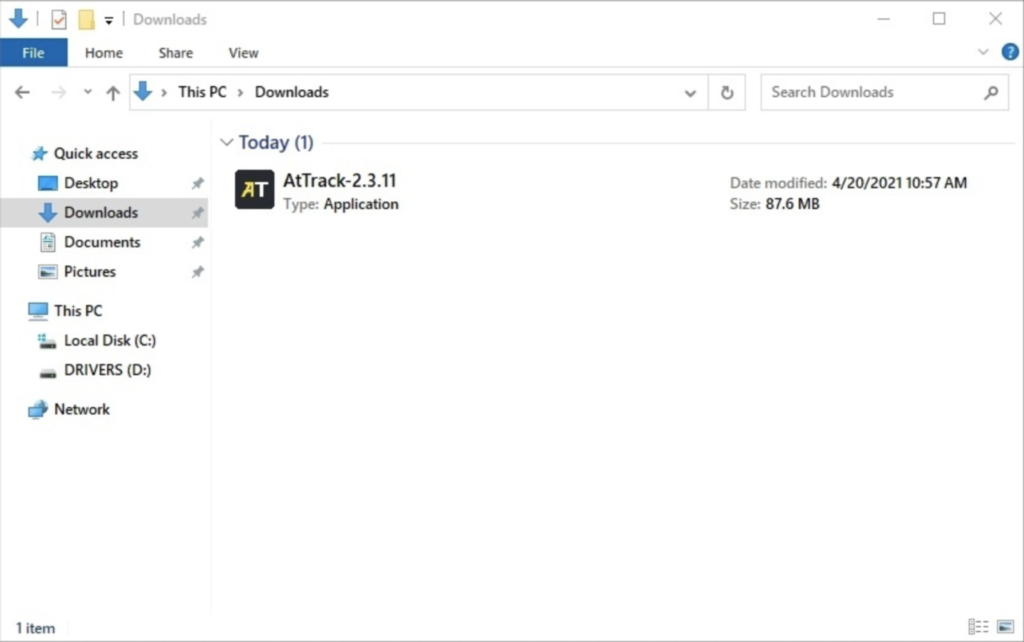Select the Home ribbon tab
The height and width of the screenshot is (642, 1024).
(x=103, y=52)
